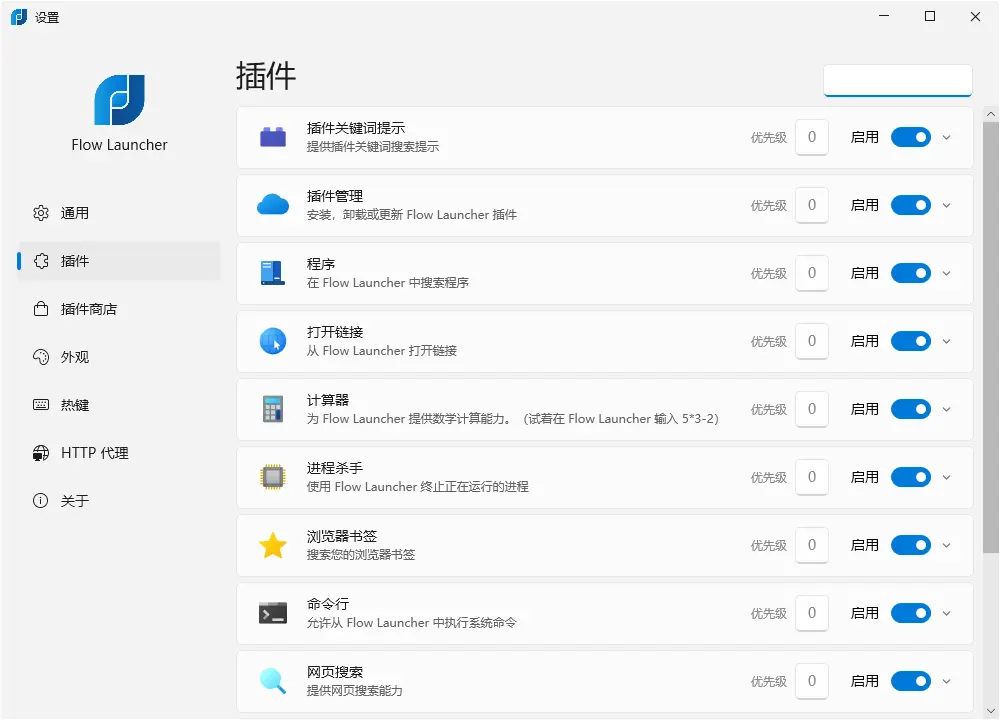Click the 通用 gear icon
Viewport: 1000px width, 720px height.
click(x=41, y=213)
